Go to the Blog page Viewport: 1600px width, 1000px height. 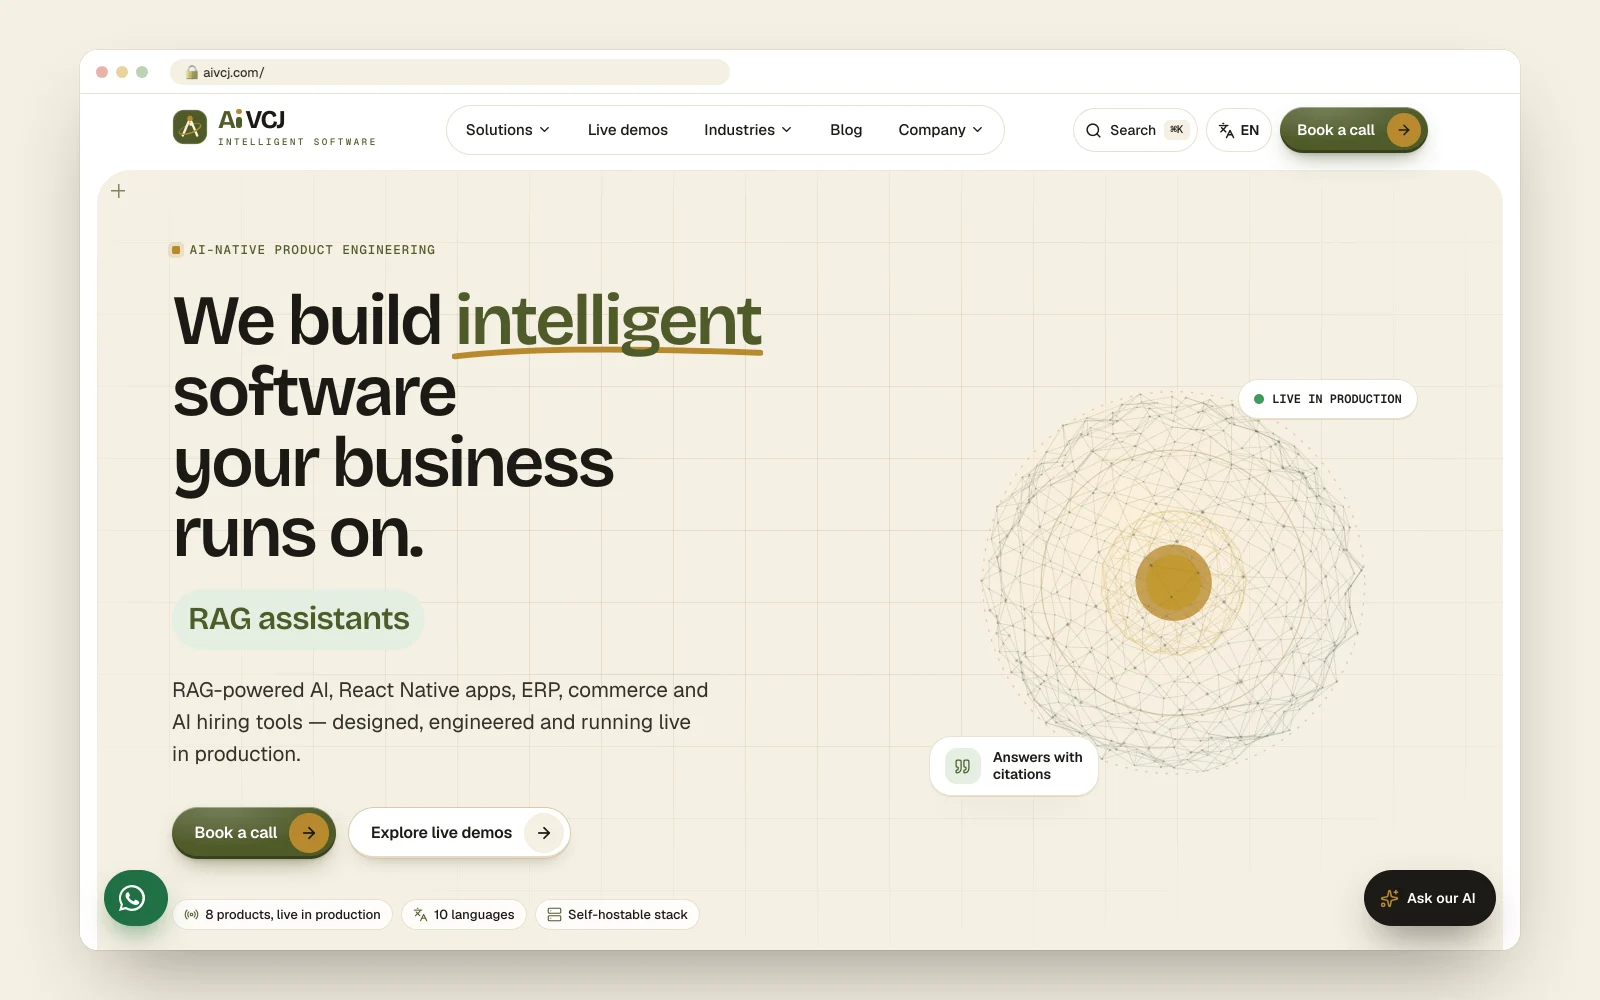pos(846,130)
